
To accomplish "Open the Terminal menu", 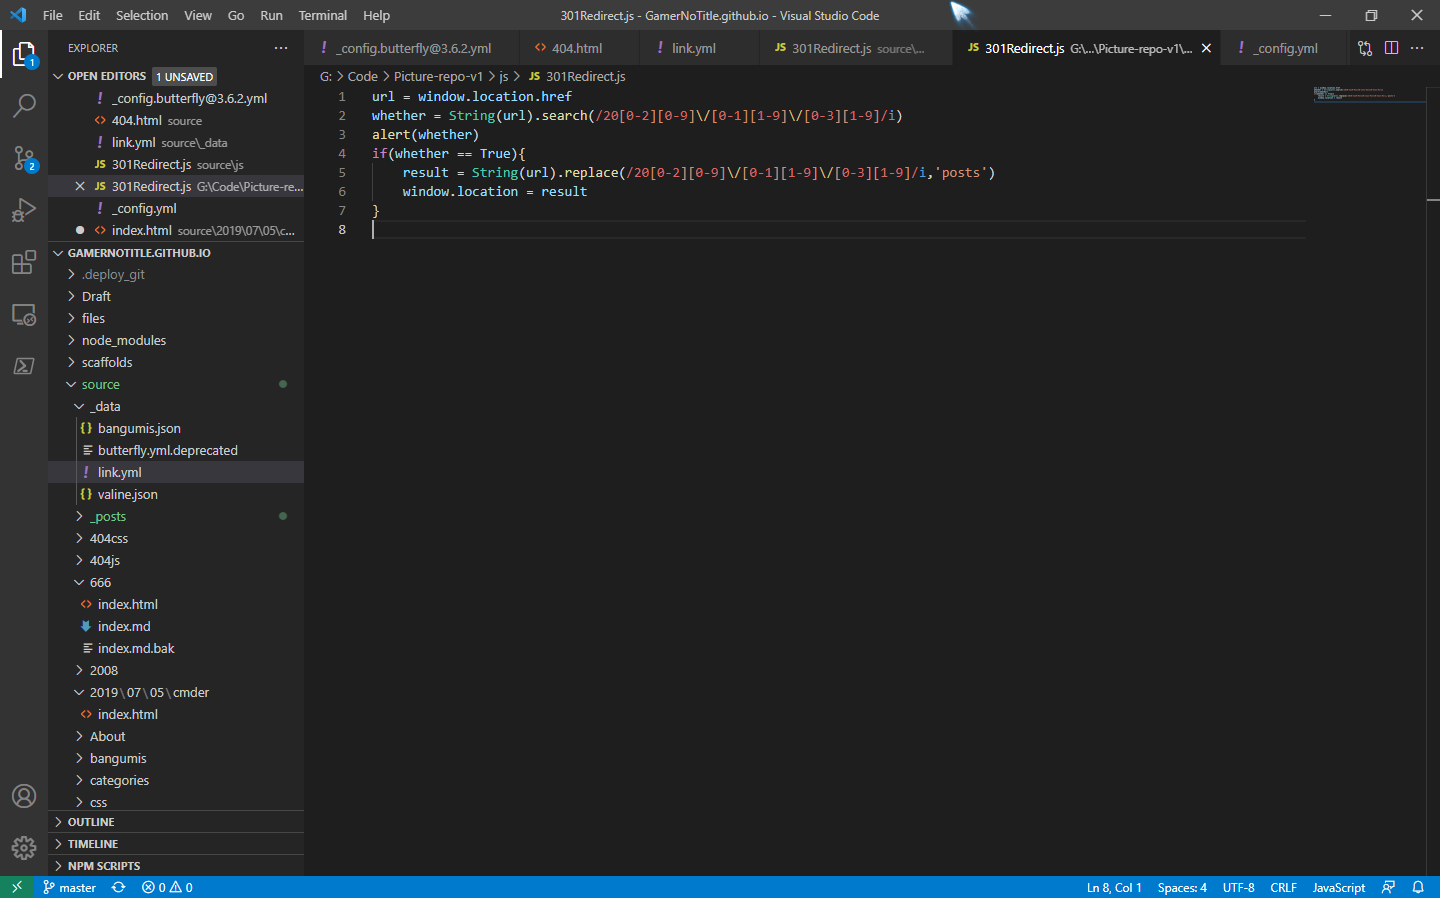I will click(322, 15).
